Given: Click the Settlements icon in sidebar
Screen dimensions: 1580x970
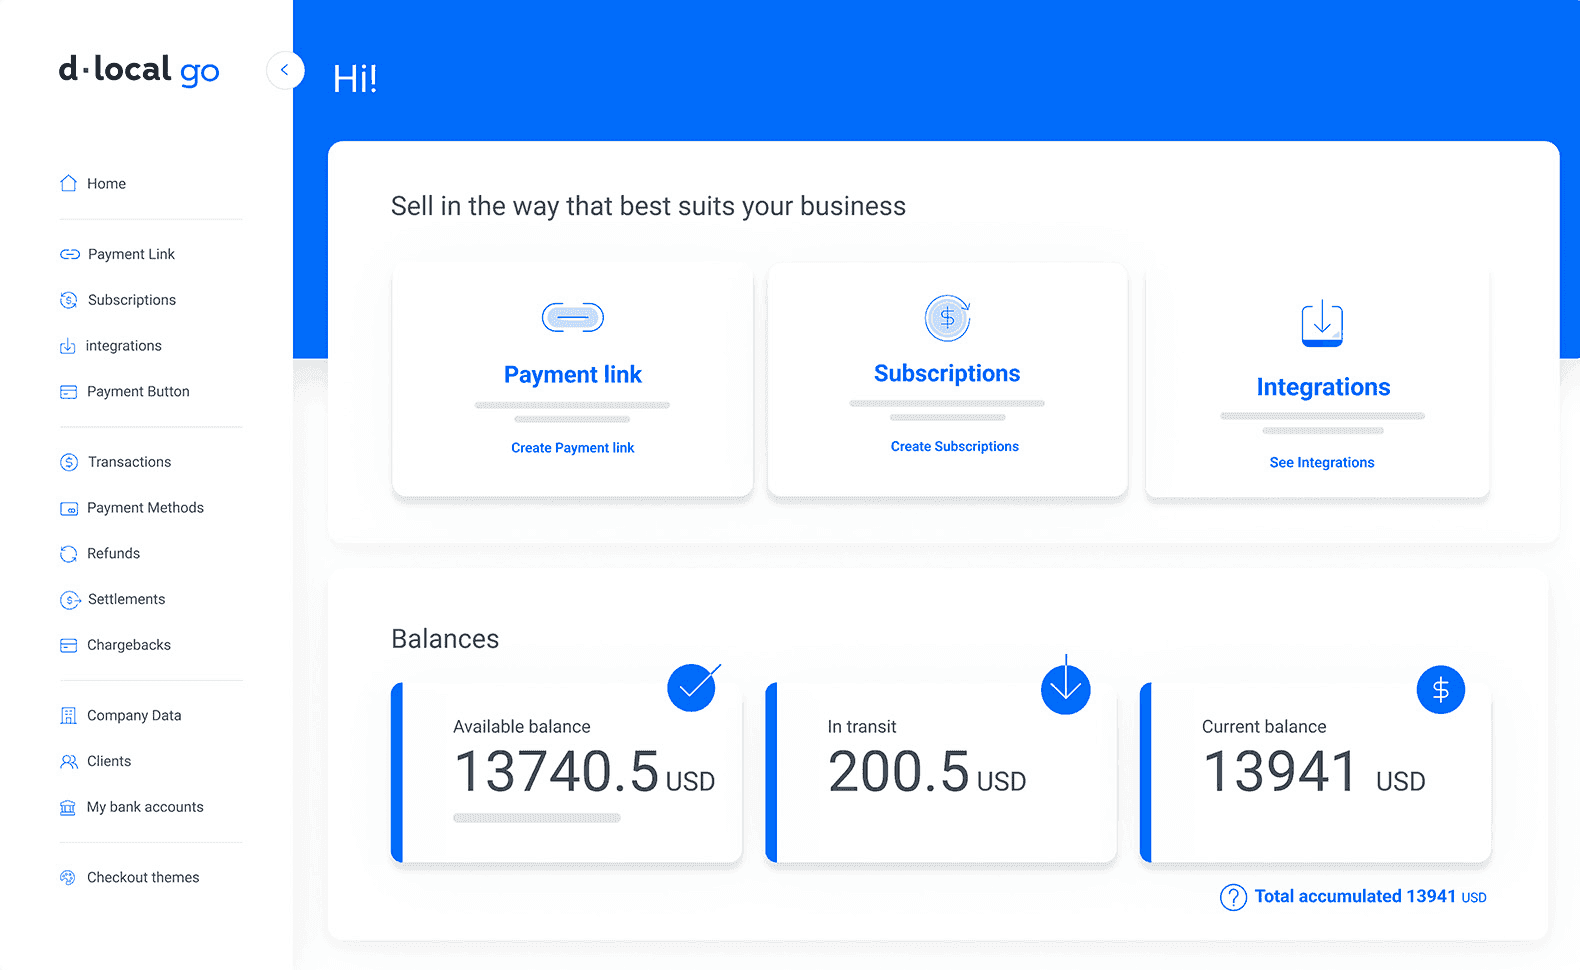Looking at the screenshot, I should pyautogui.click(x=69, y=600).
